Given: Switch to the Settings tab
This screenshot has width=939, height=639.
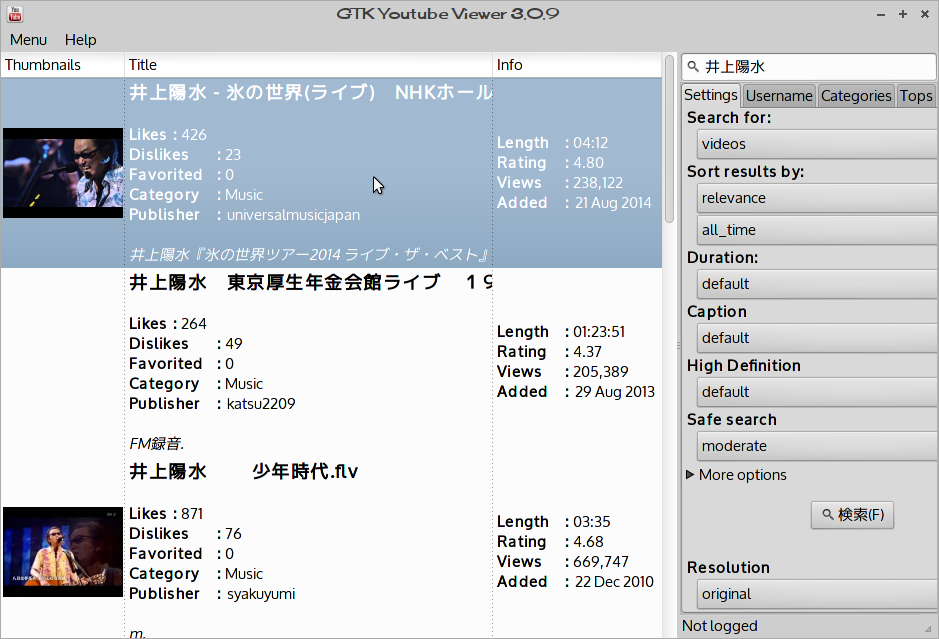Looking at the screenshot, I should [711, 95].
